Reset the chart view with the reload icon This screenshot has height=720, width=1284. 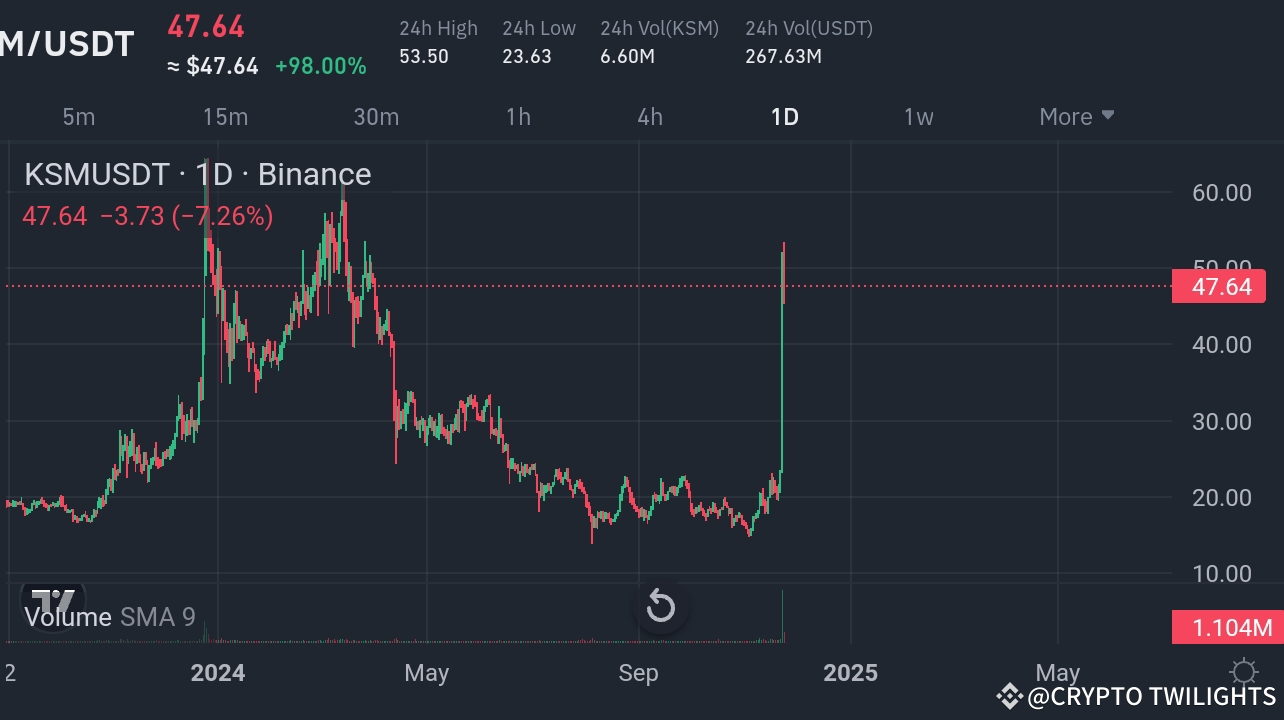pyautogui.click(x=661, y=607)
